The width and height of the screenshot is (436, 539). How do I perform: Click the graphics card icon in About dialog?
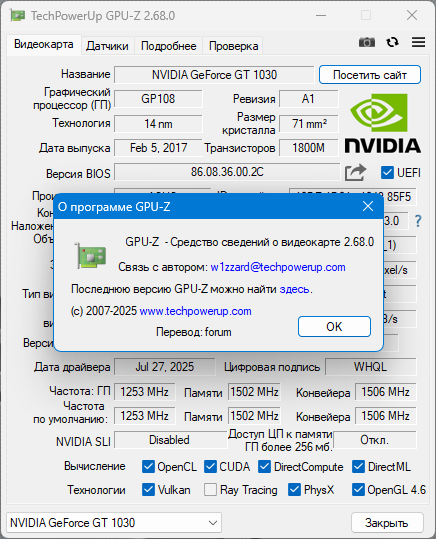click(x=90, y=255)
